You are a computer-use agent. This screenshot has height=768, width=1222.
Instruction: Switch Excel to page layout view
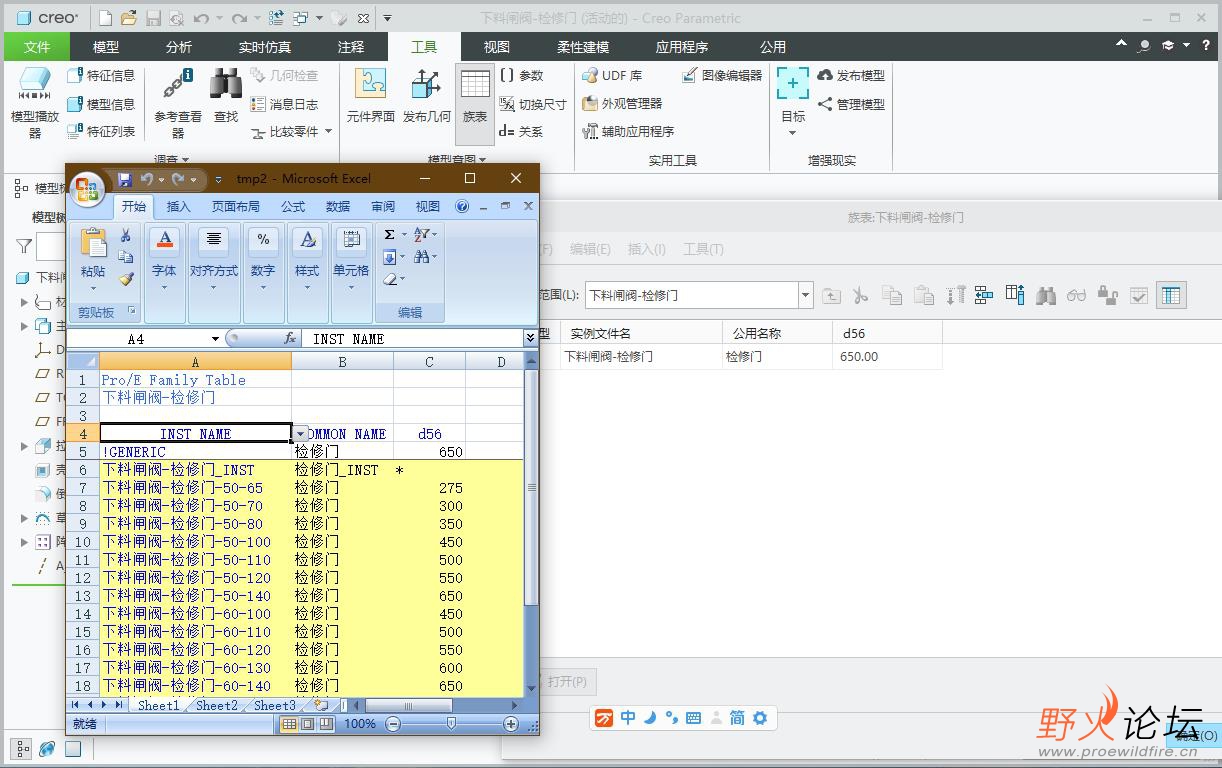(308, 724)
